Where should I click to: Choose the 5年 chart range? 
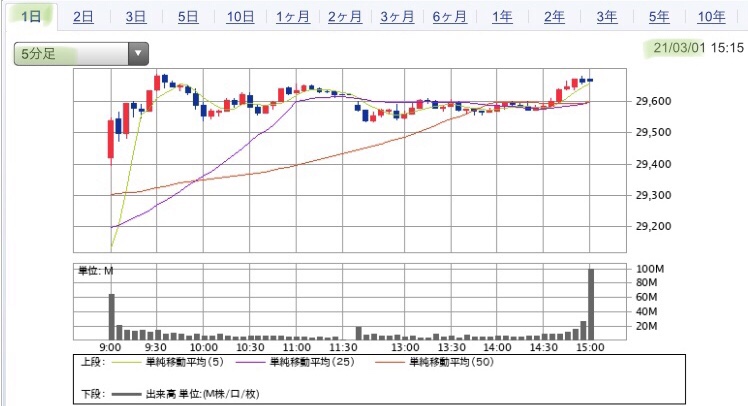(659, 17)
